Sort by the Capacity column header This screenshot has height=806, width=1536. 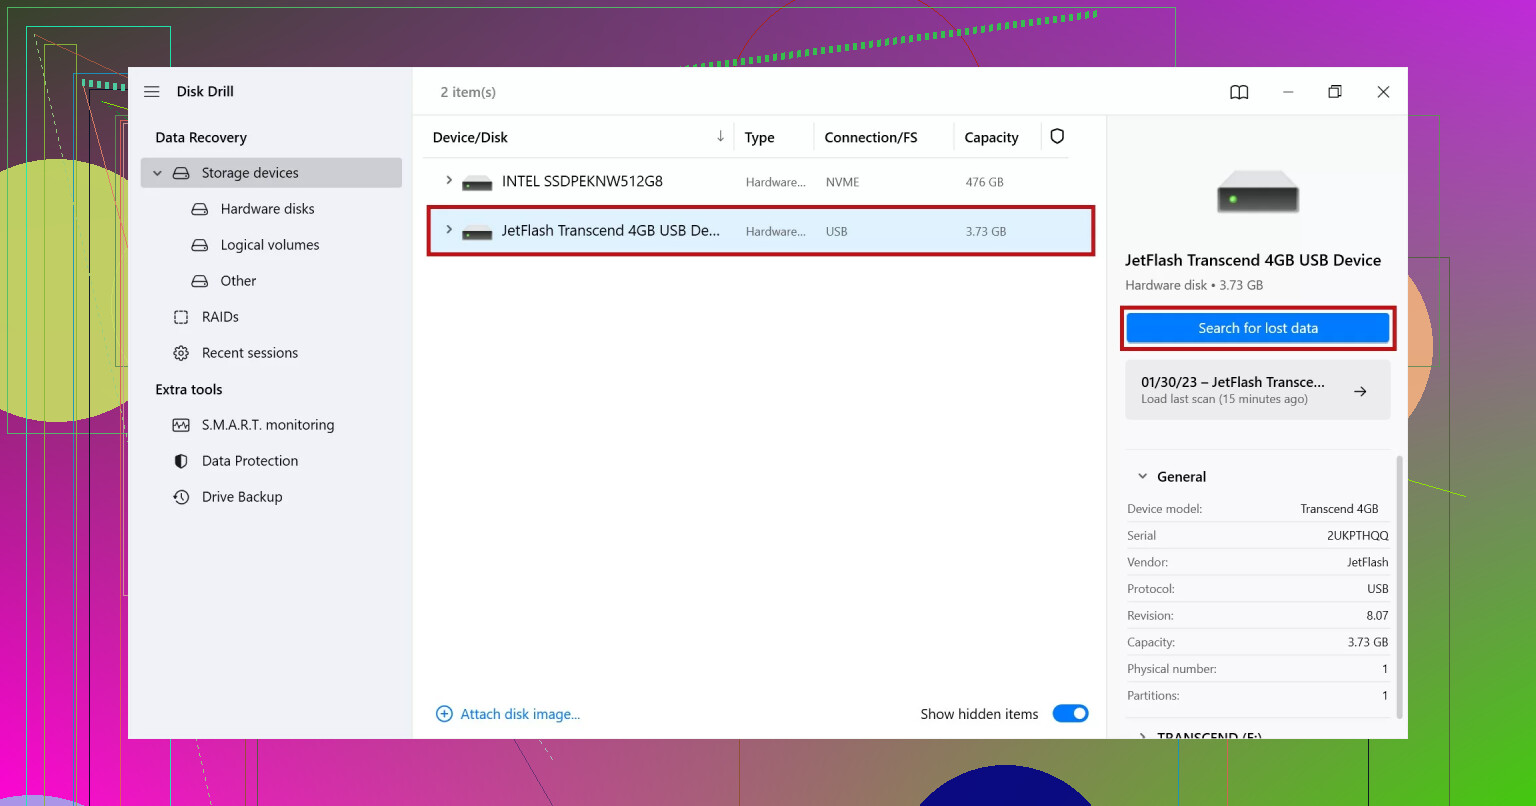click(991, 136)
